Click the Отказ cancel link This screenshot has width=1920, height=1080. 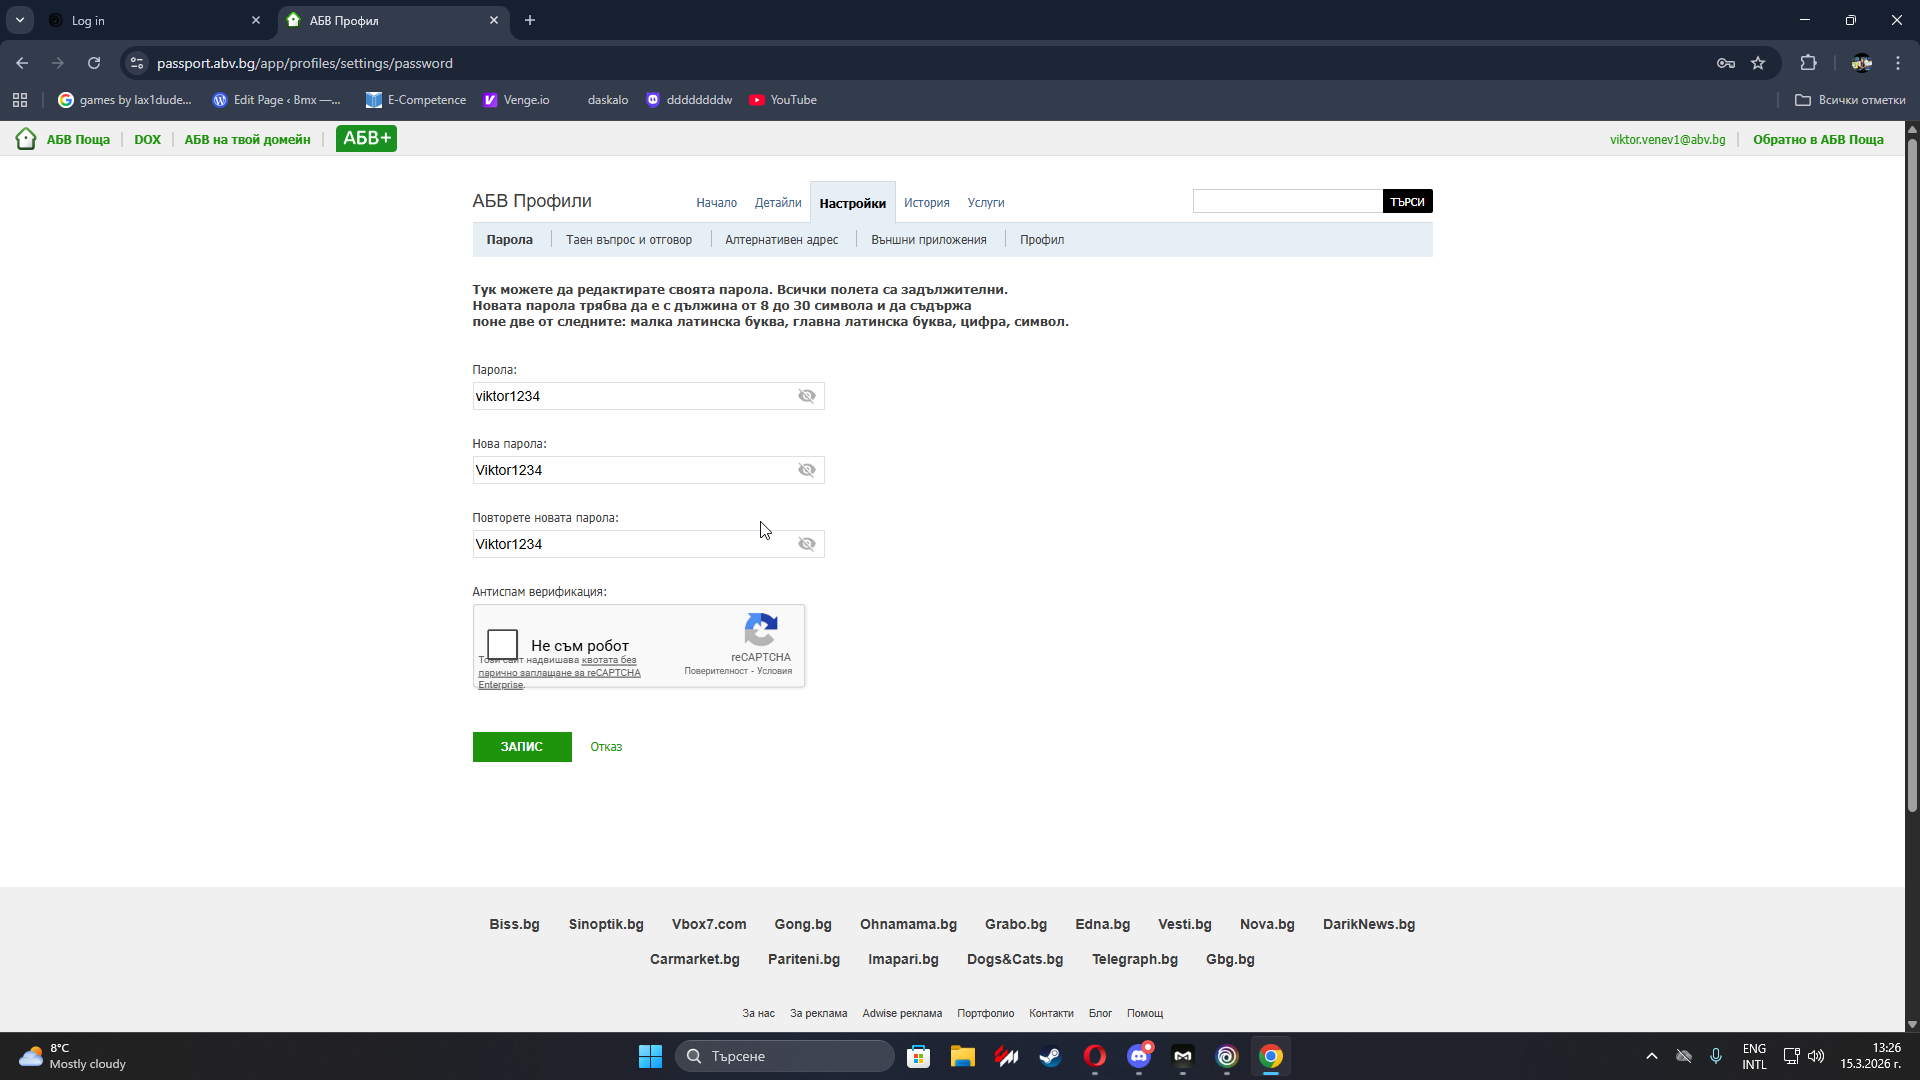click(606, 747)
